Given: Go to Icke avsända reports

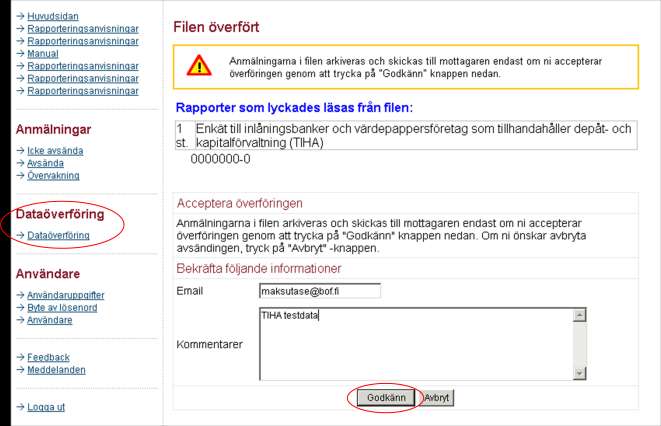Looking at the screenshot, I should (55, 150).
